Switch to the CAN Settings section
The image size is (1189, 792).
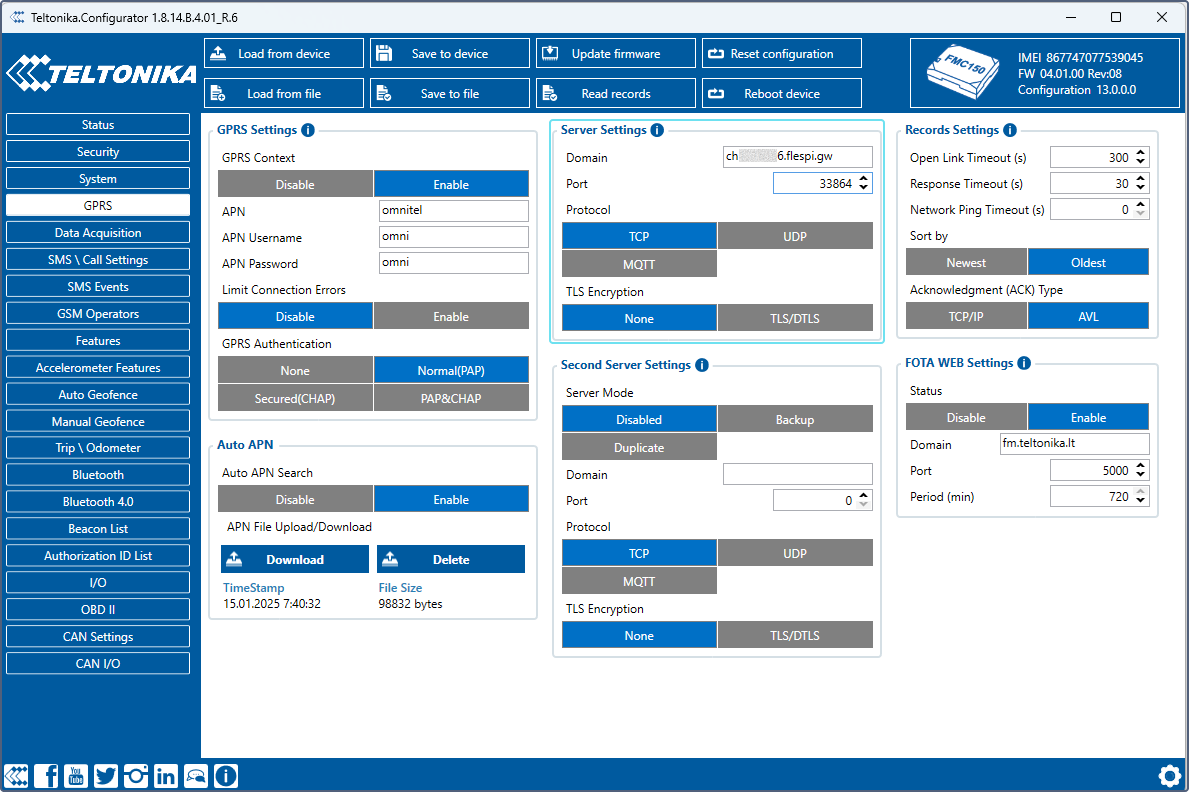(x=98, y=636)
